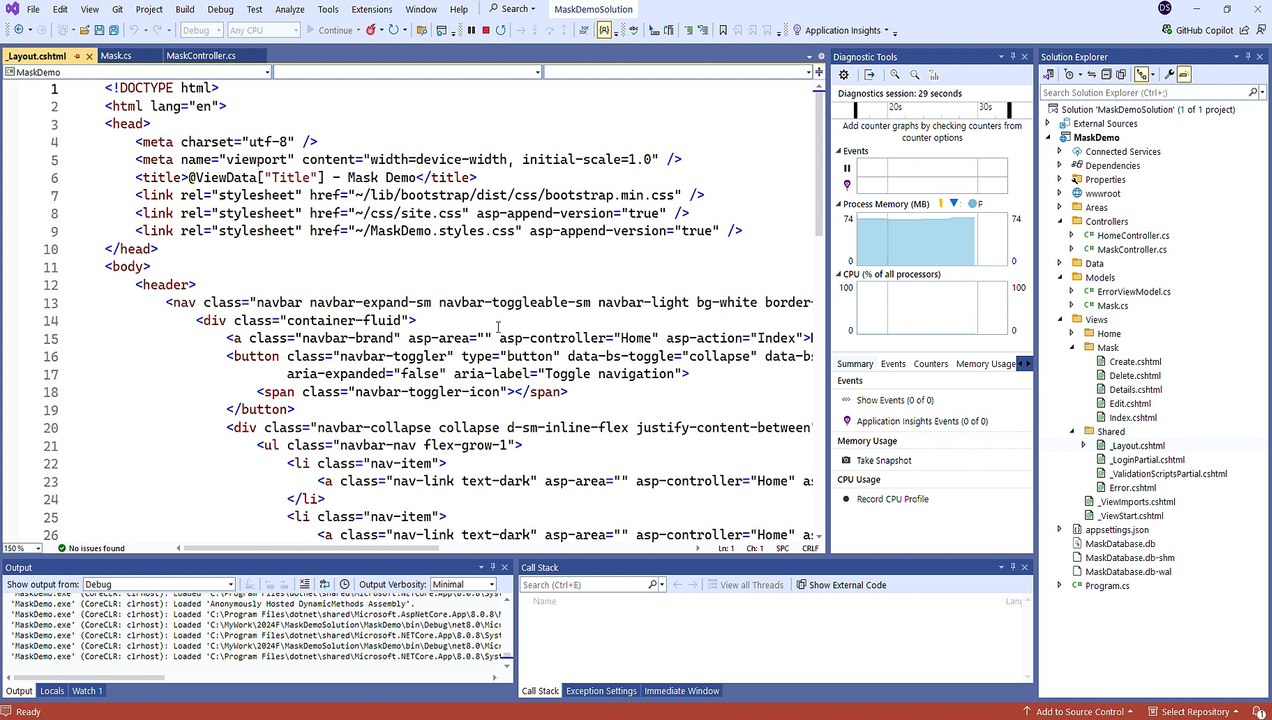The height and width of the screenshot is (720, 1272).
Task: Click Sync with Active Document icon
Action: [x=1092, y=74]
